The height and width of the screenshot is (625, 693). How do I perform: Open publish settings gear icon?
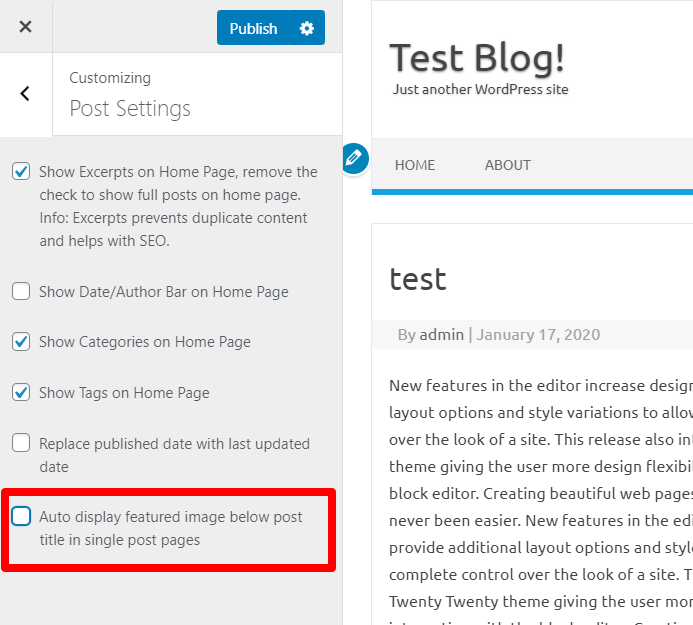pos(307,28)
